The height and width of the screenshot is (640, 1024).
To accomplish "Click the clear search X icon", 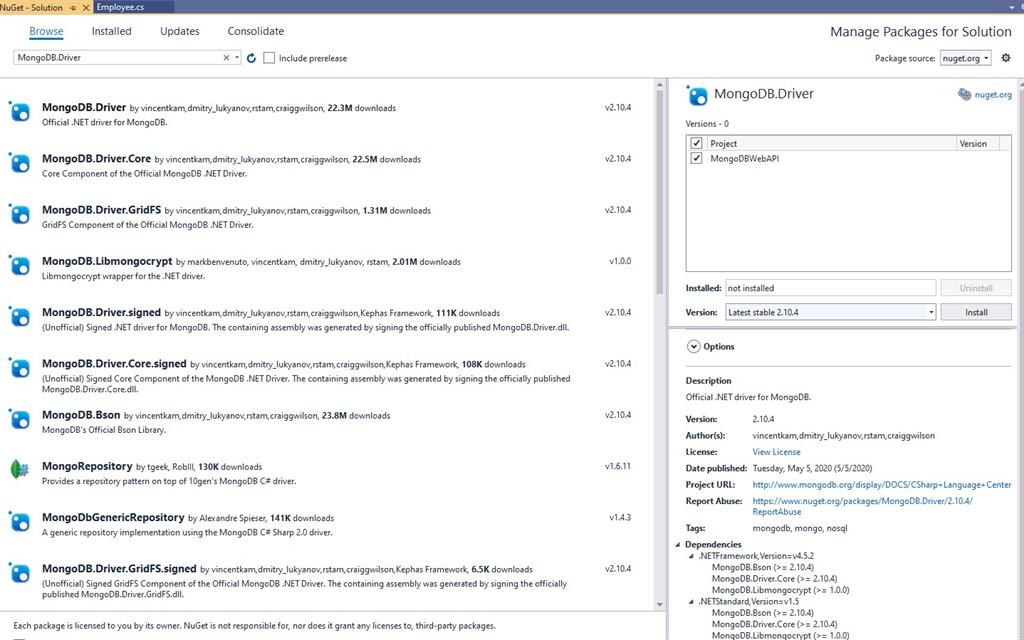I will tap(226, 58).
